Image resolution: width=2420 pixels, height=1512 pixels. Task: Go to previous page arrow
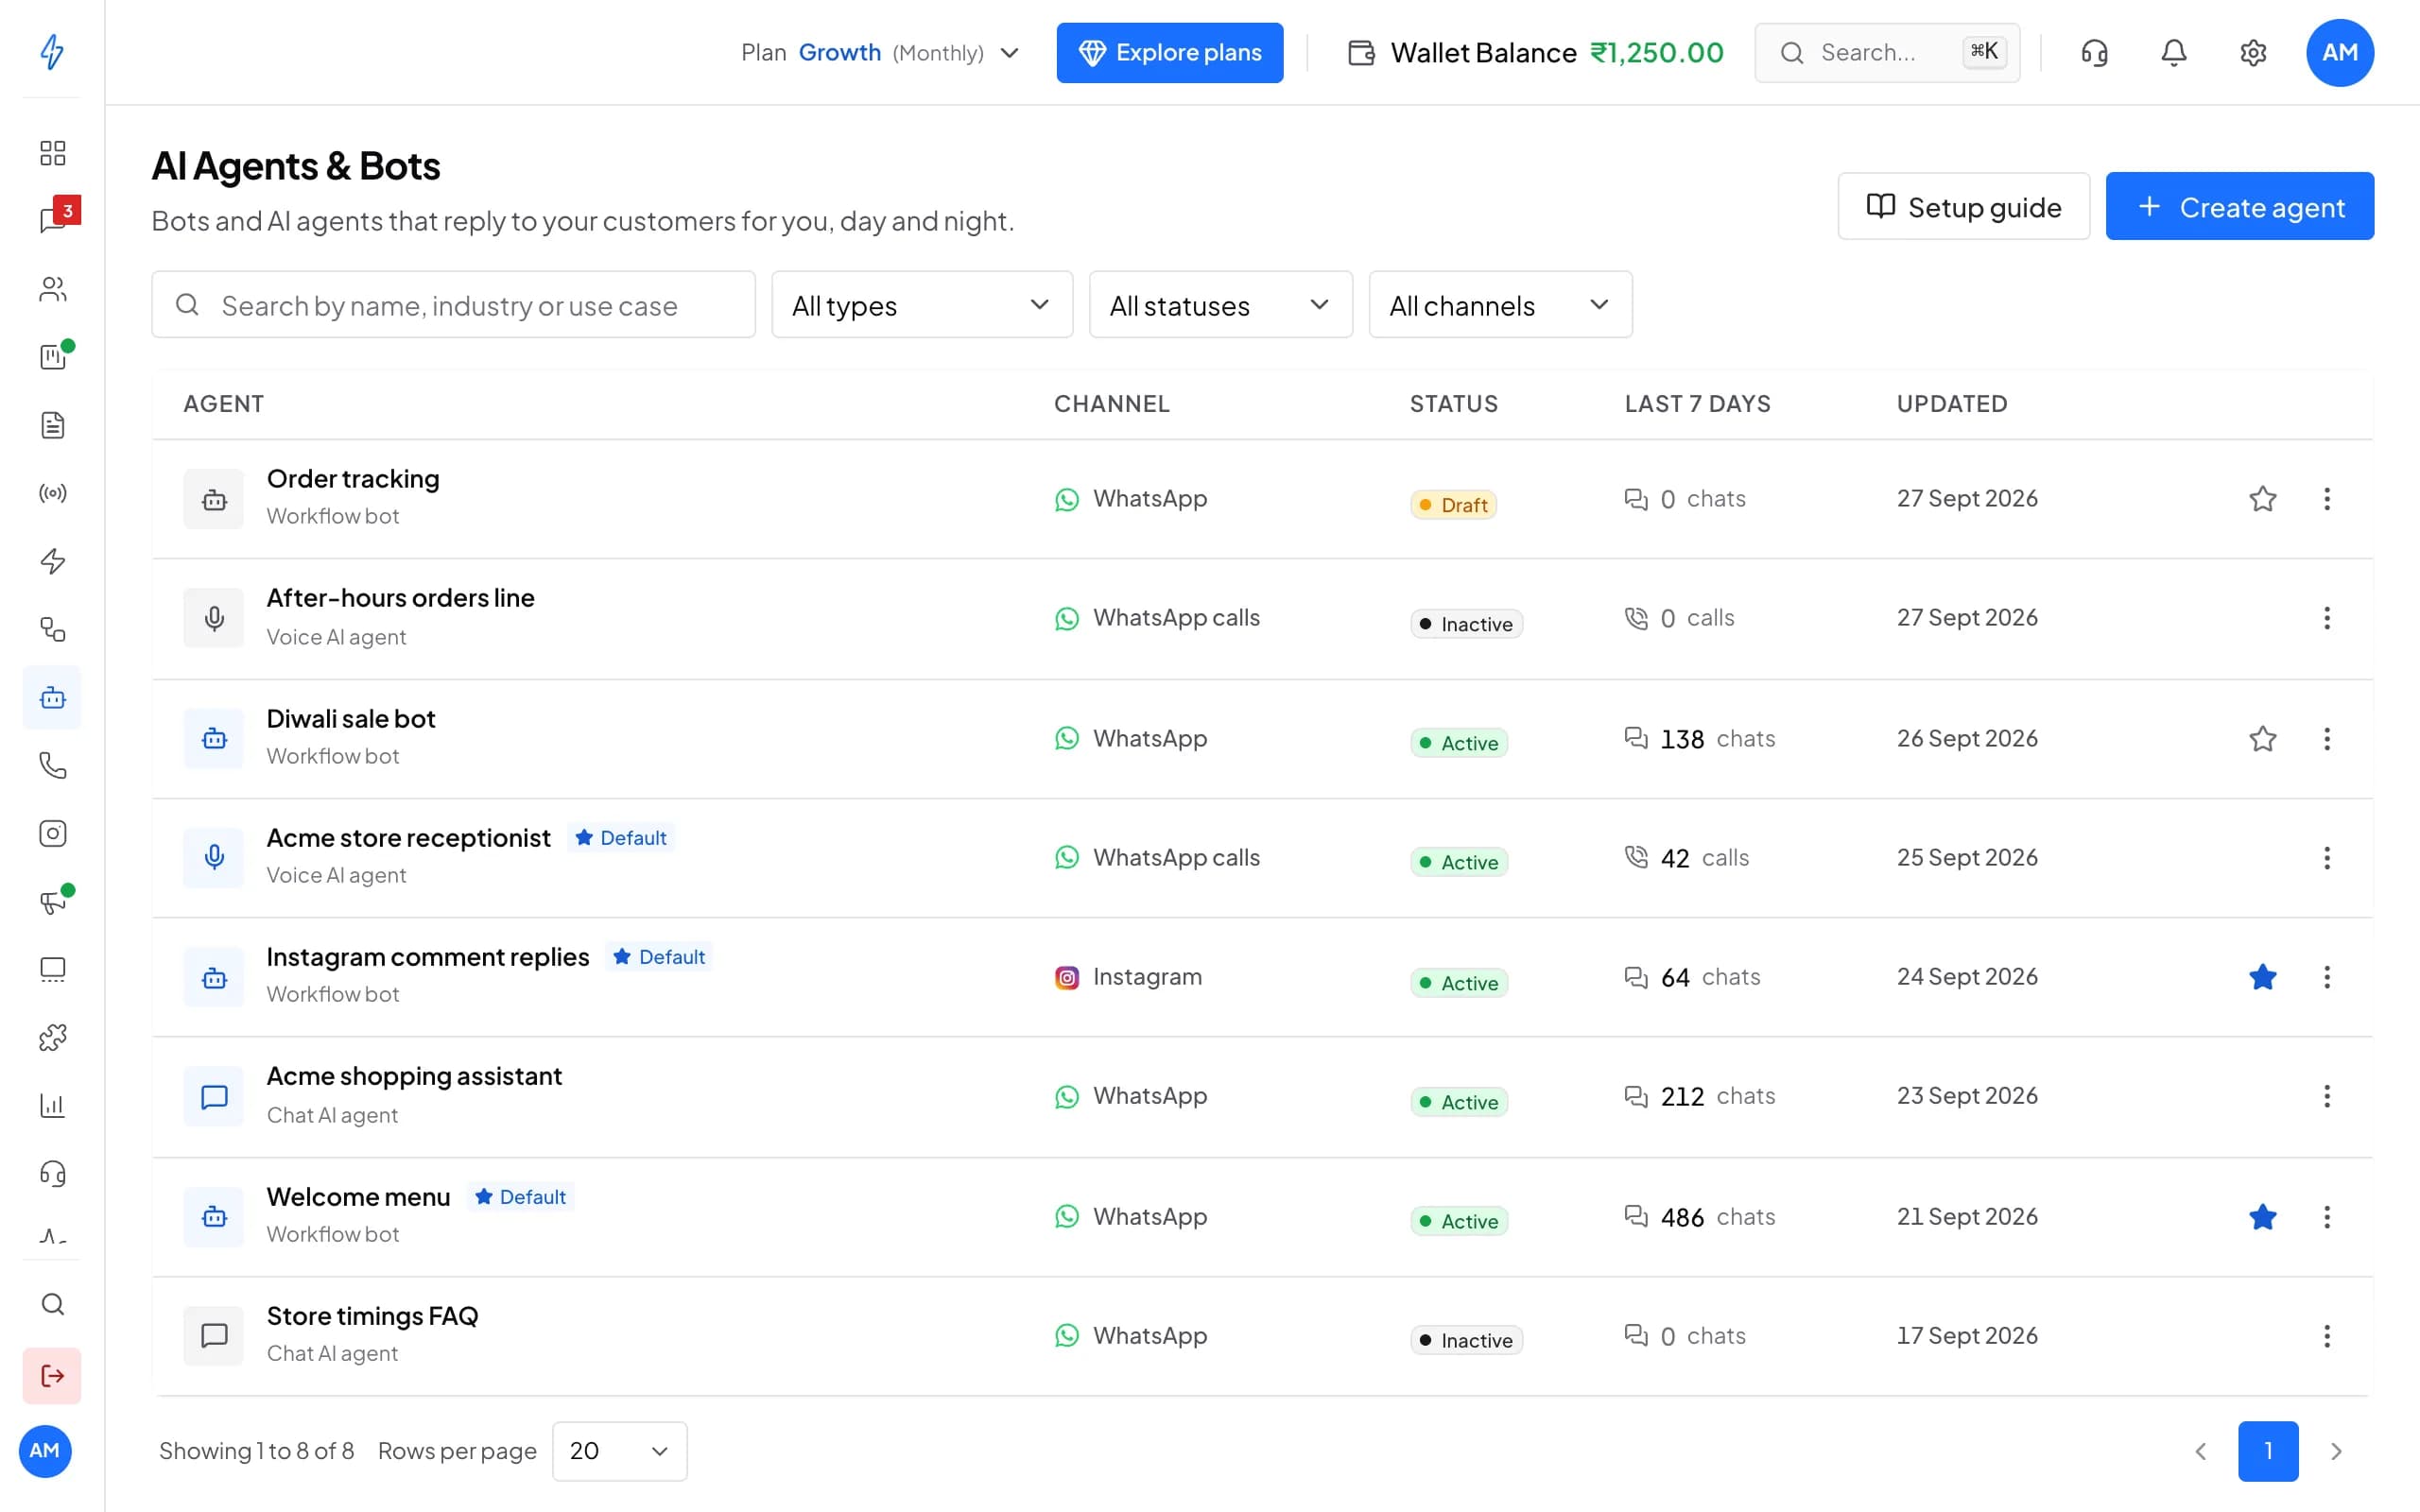[x=2201, y=1451]
